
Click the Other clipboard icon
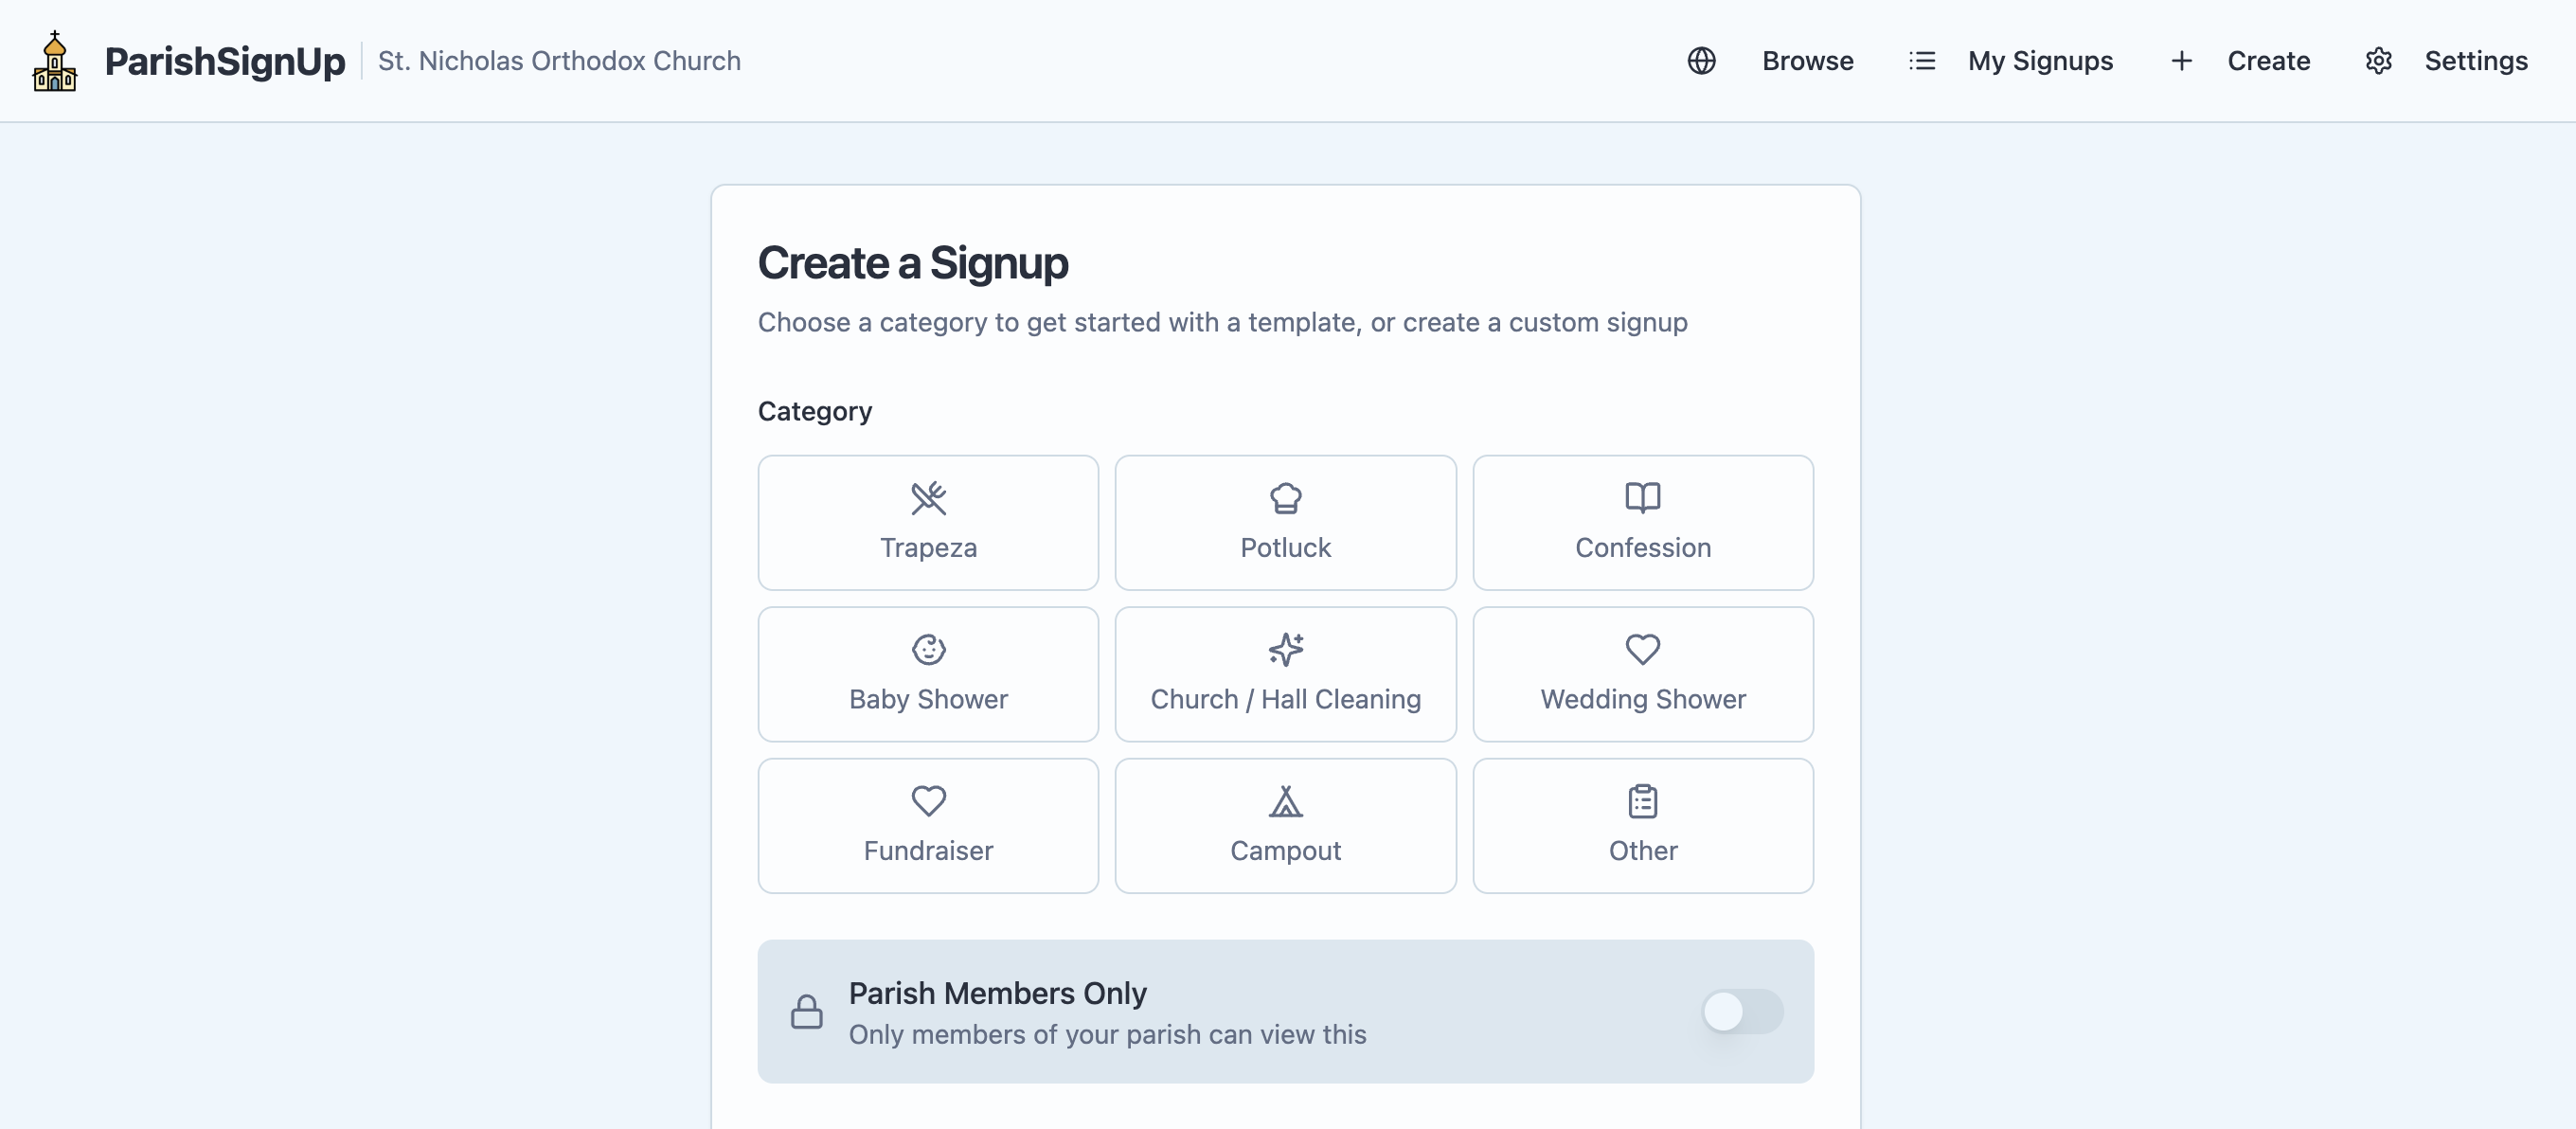(x=1642, y=801)
